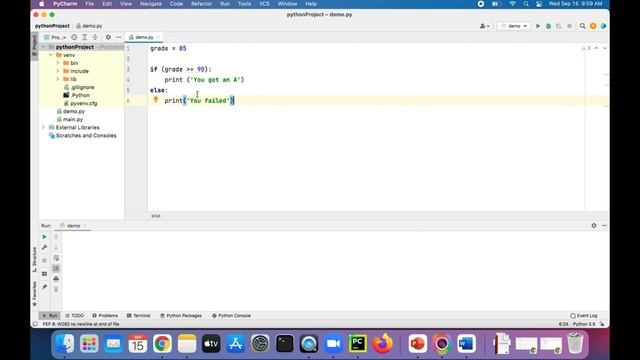
Task: Click the 'else' breadcrumb below editor
Action: coord(156,216)
